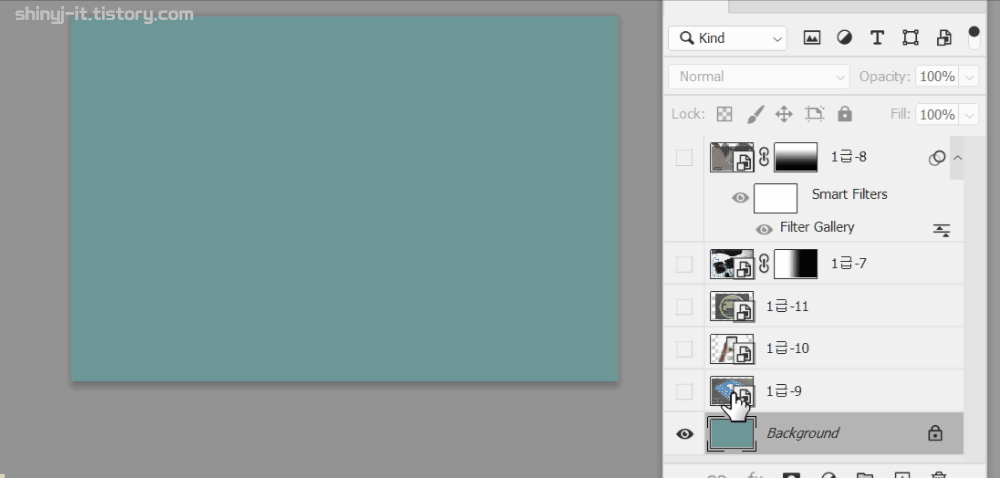The image size is (1000, 478).
Task: Click the Fill value field
Action: point(937,115)
